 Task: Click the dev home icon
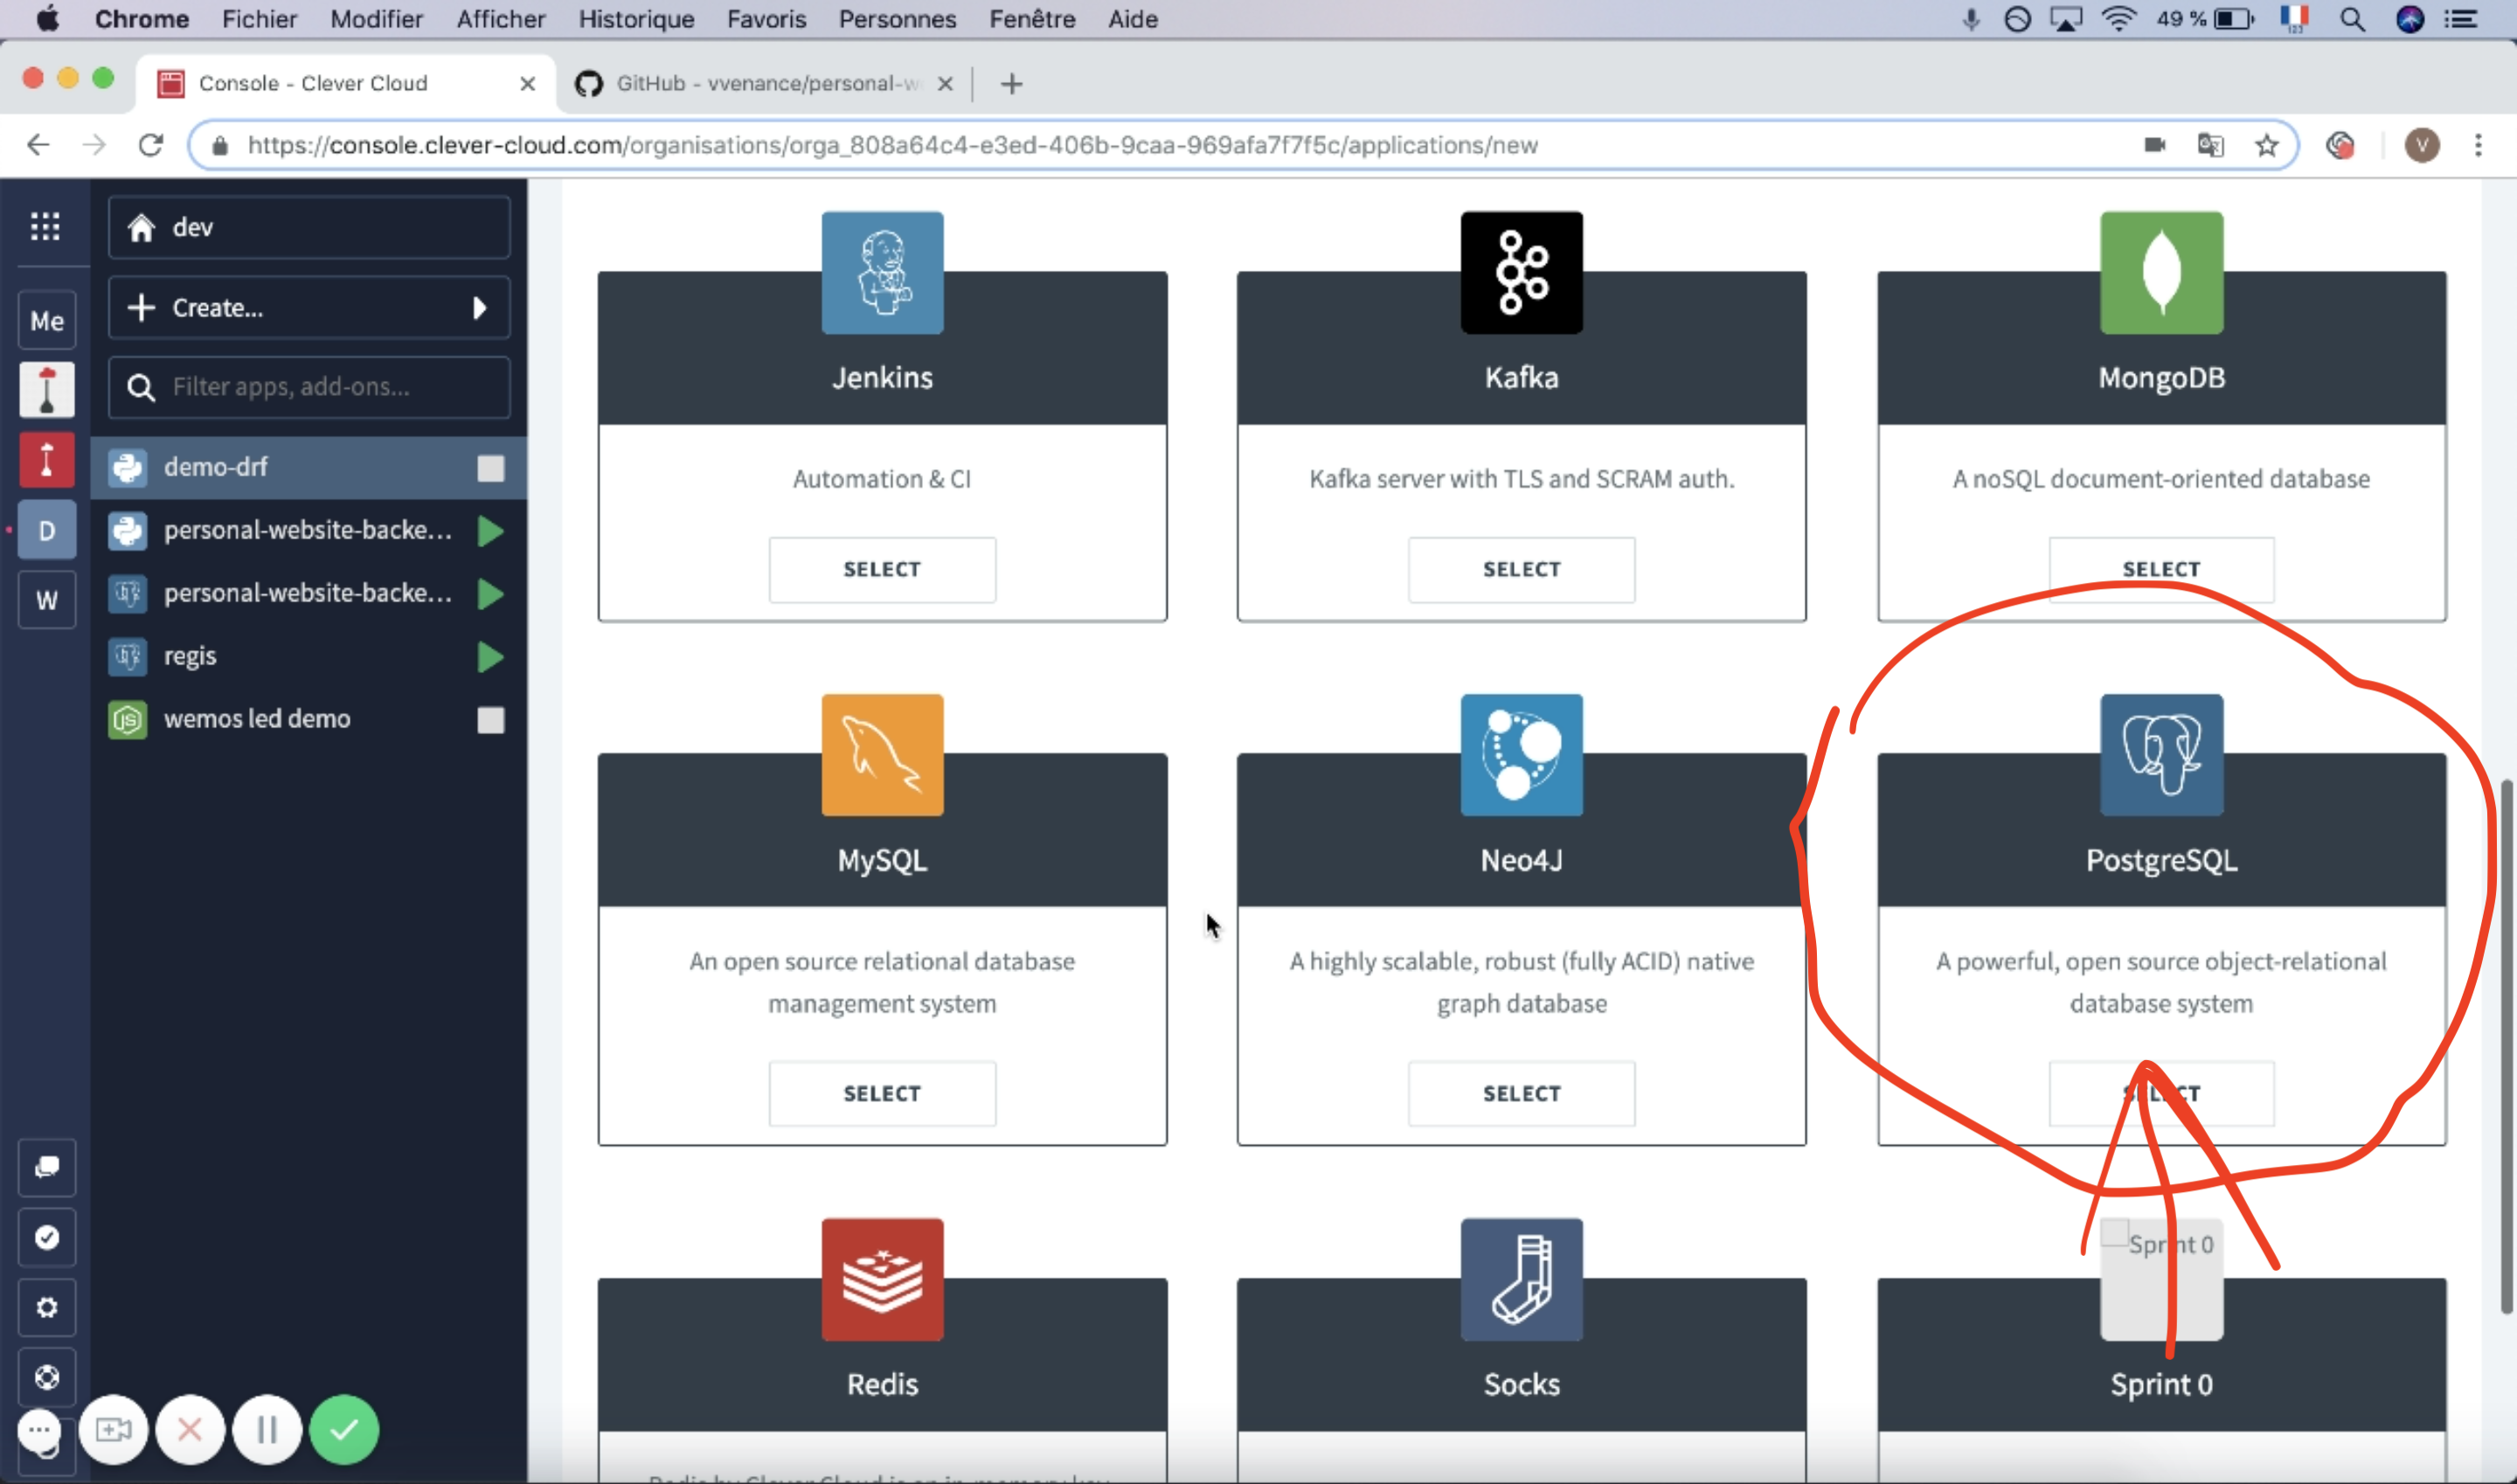141,227
